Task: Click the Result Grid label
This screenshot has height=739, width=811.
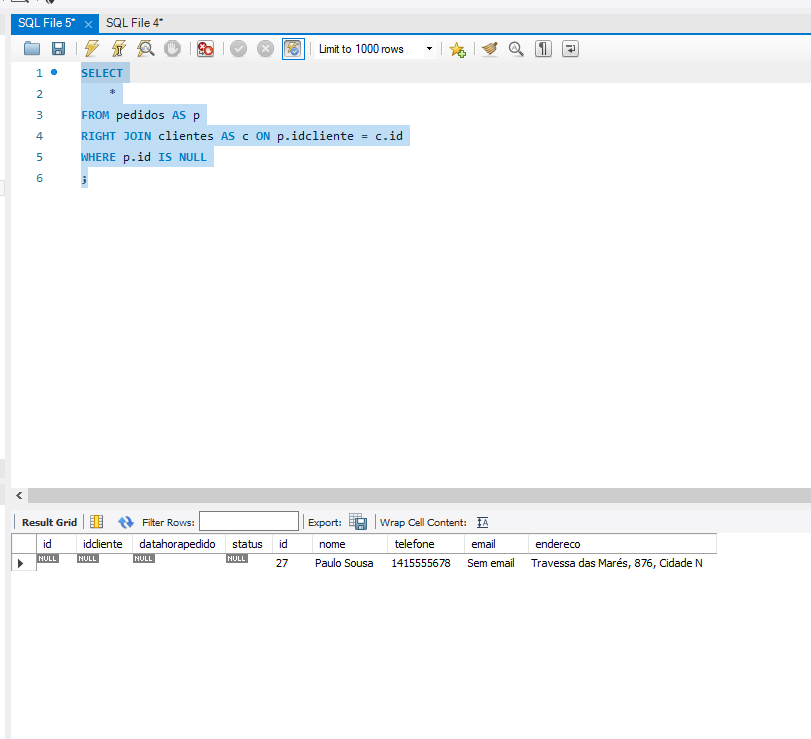Action: coord(49,522)
